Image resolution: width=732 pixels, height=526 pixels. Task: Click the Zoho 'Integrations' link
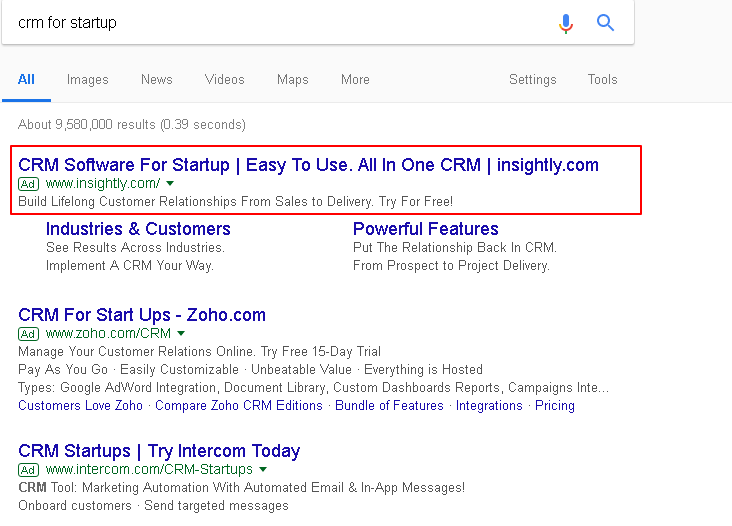pos(489,406)
